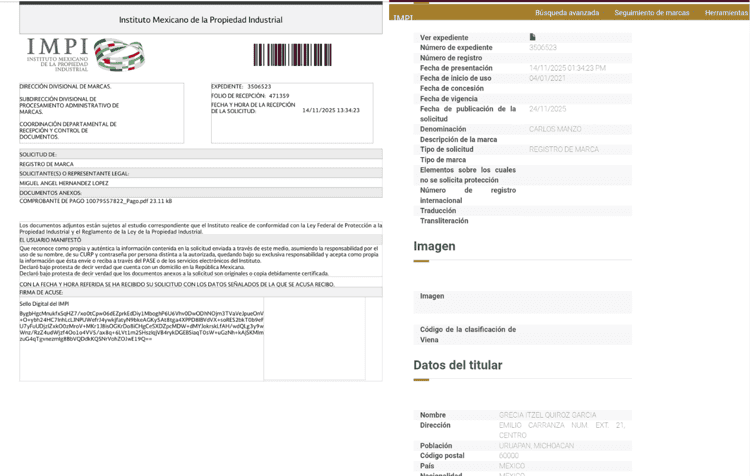Open Seguimiento de marcas menu

point(652,13)
